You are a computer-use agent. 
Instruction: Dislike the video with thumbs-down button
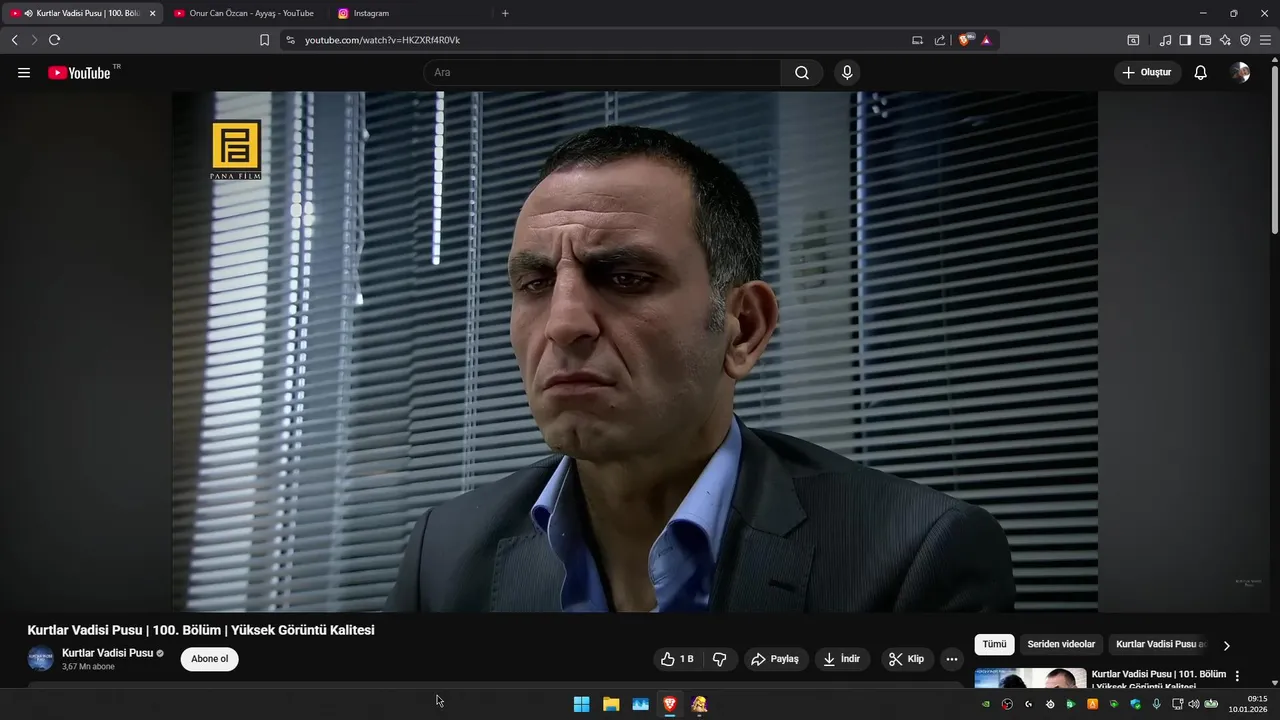[720, 659]
